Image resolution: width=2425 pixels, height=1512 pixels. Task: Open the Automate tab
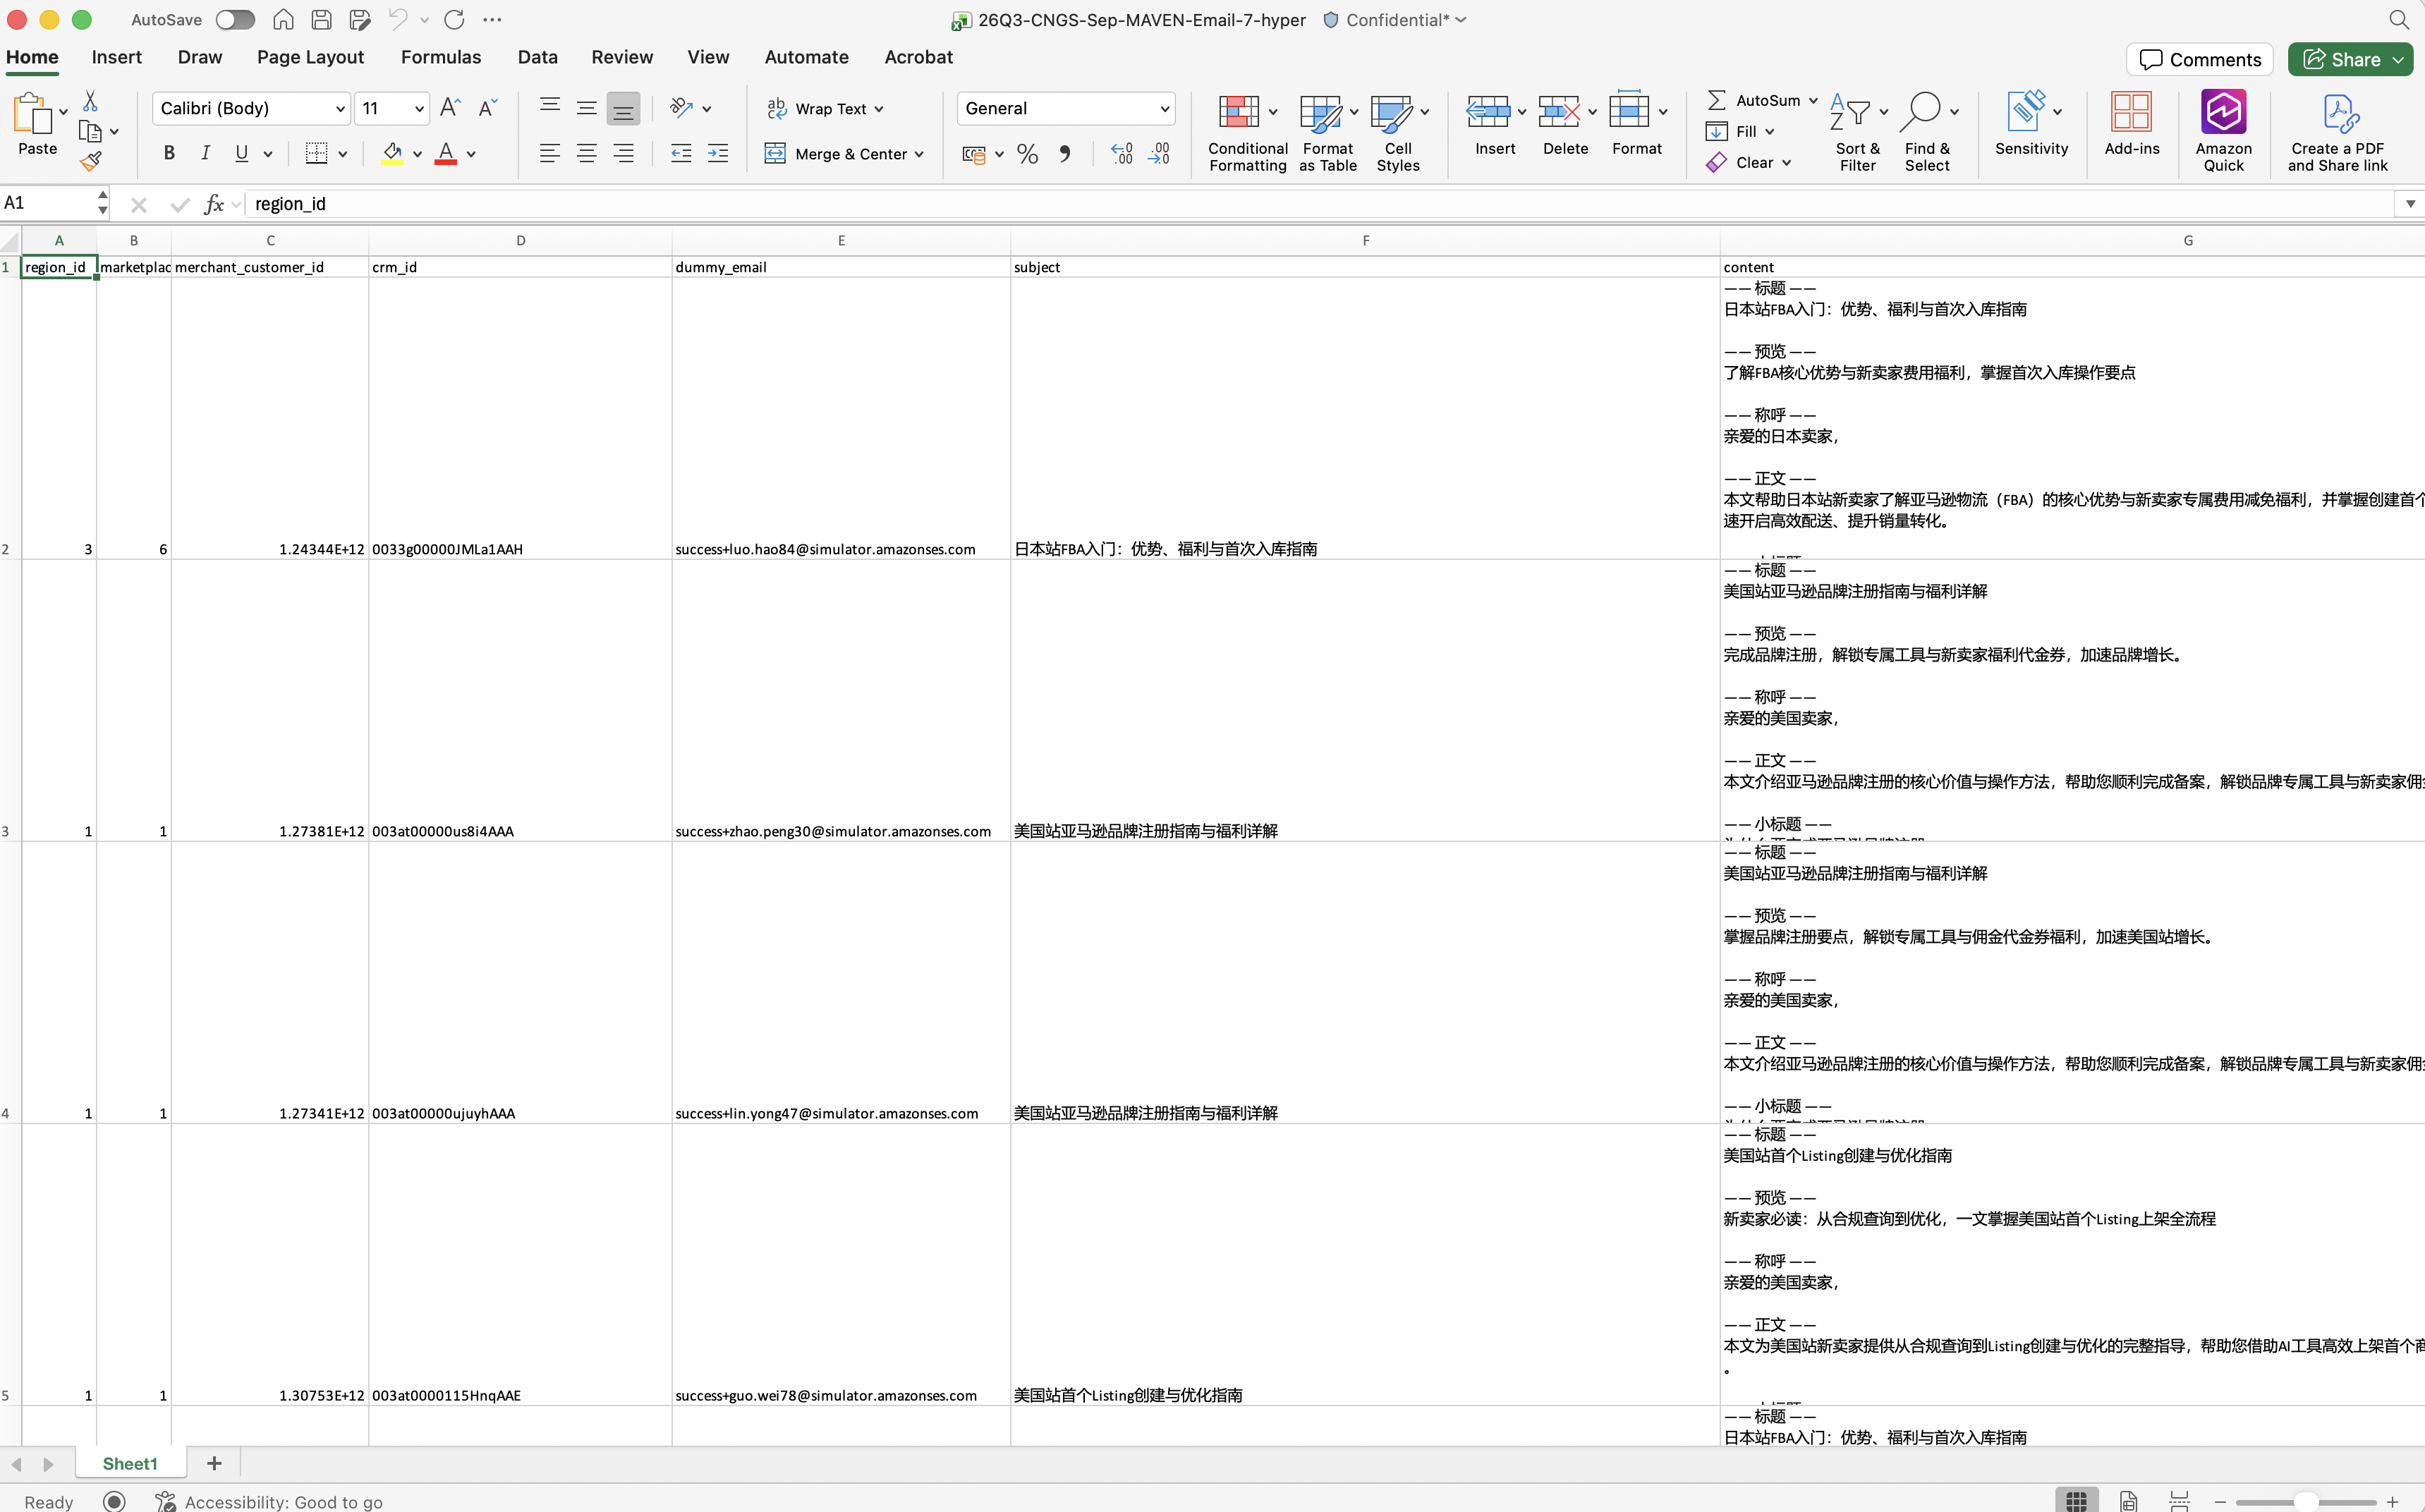tap(806, 57)
